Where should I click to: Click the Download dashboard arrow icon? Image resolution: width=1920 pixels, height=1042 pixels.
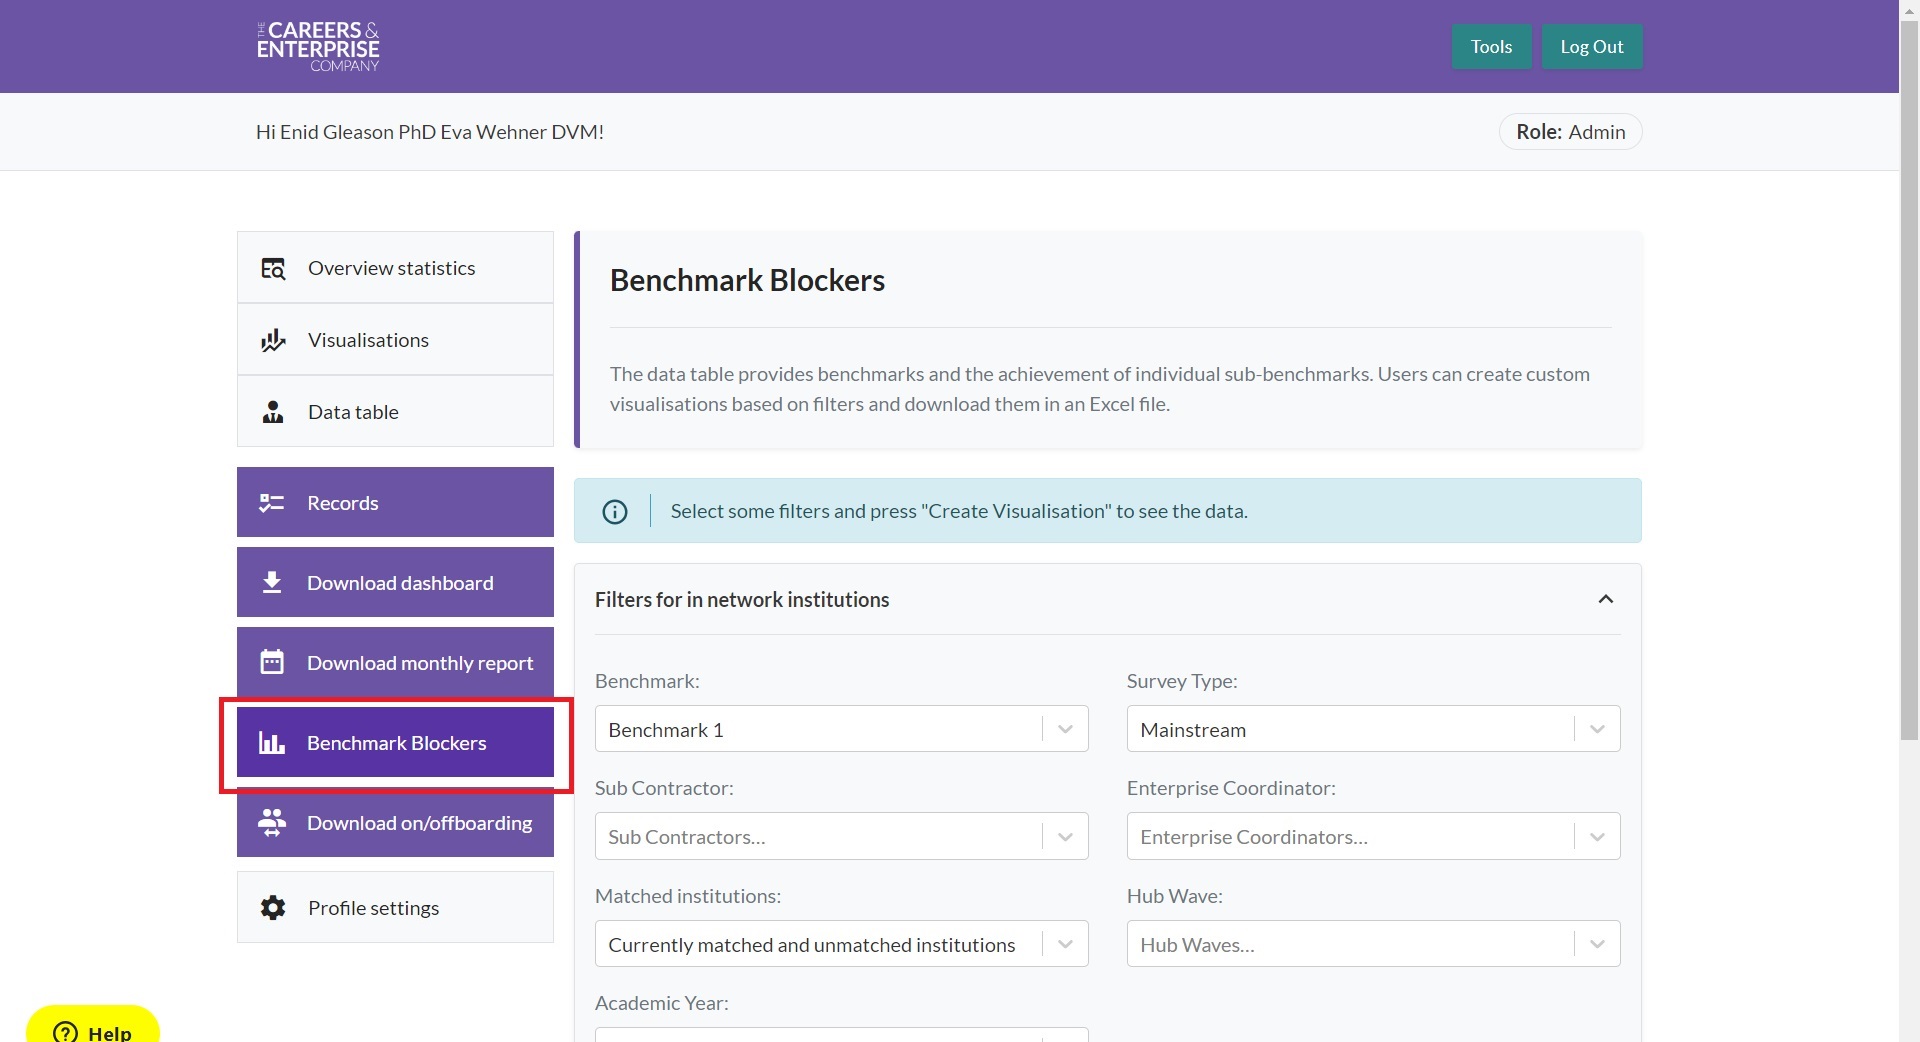272,583
